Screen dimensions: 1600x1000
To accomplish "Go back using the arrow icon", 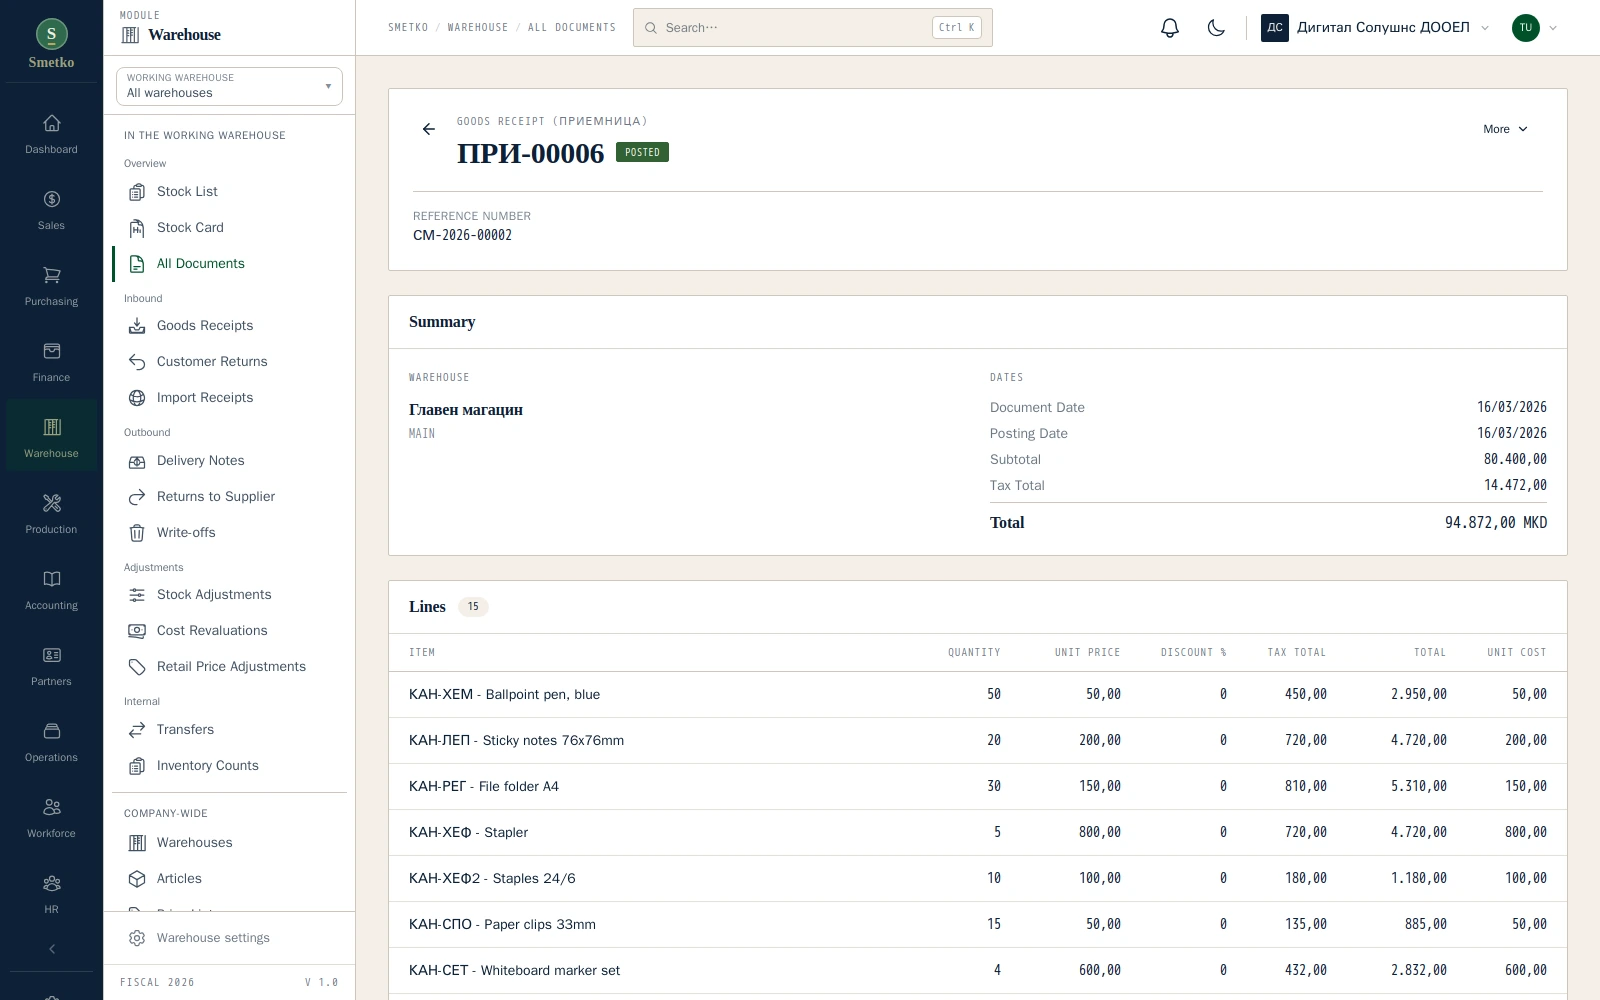I will tap(429, 129).
